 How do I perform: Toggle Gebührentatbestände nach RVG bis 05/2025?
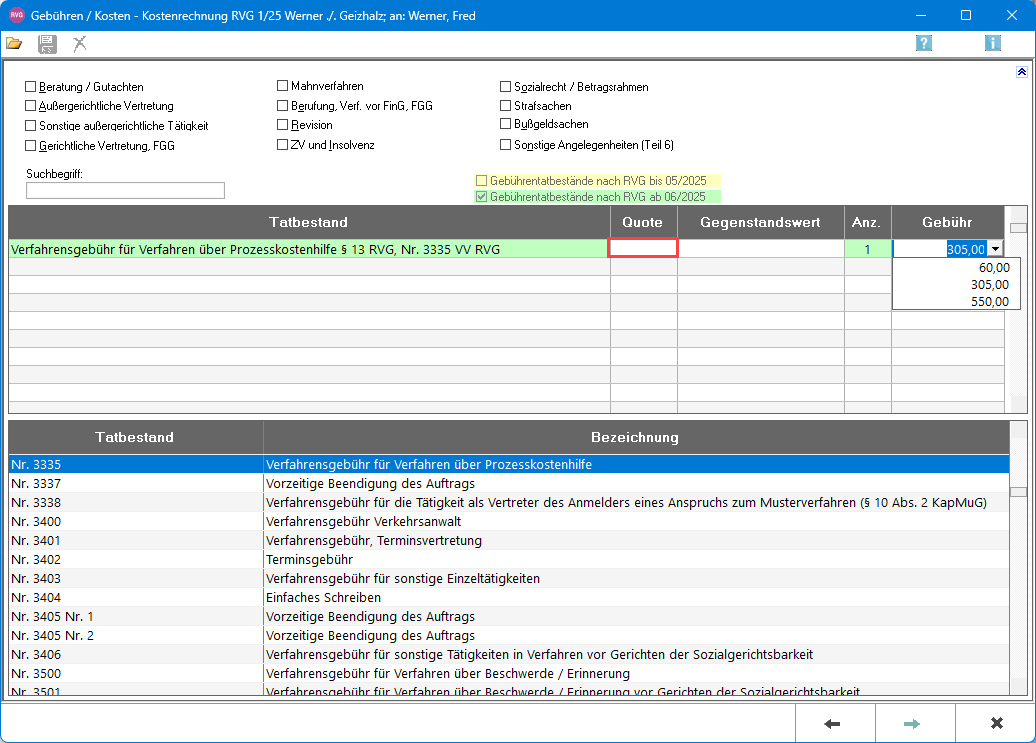pos(482,180)
